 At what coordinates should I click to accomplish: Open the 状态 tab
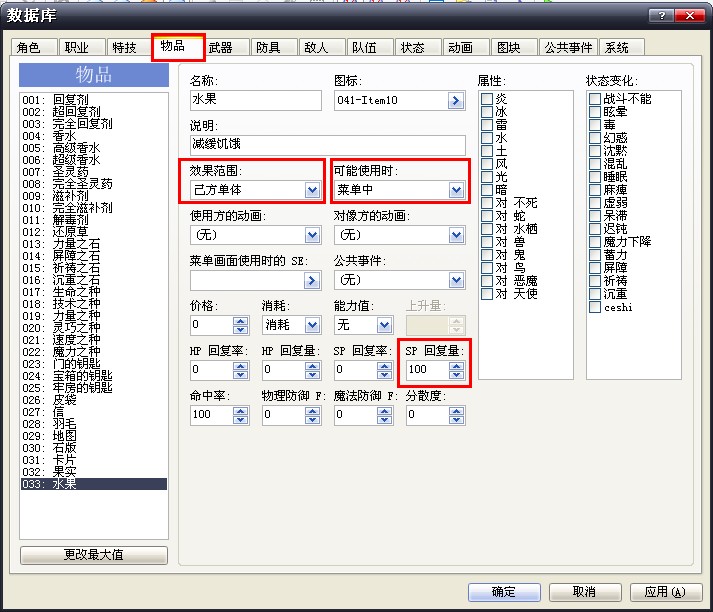tap(418, 47)
